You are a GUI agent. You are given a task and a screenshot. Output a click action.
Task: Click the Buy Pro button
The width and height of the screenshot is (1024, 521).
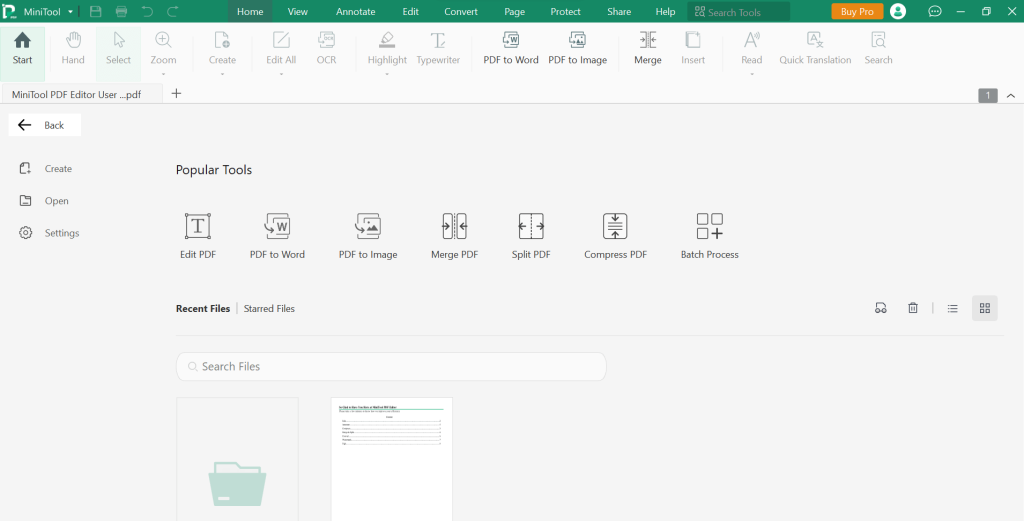(857, 11)
